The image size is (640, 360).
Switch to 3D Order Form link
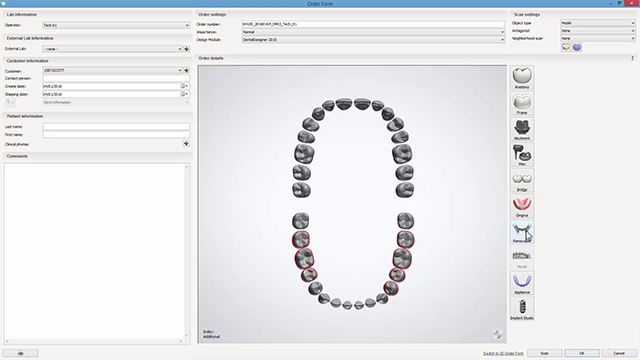503,353
